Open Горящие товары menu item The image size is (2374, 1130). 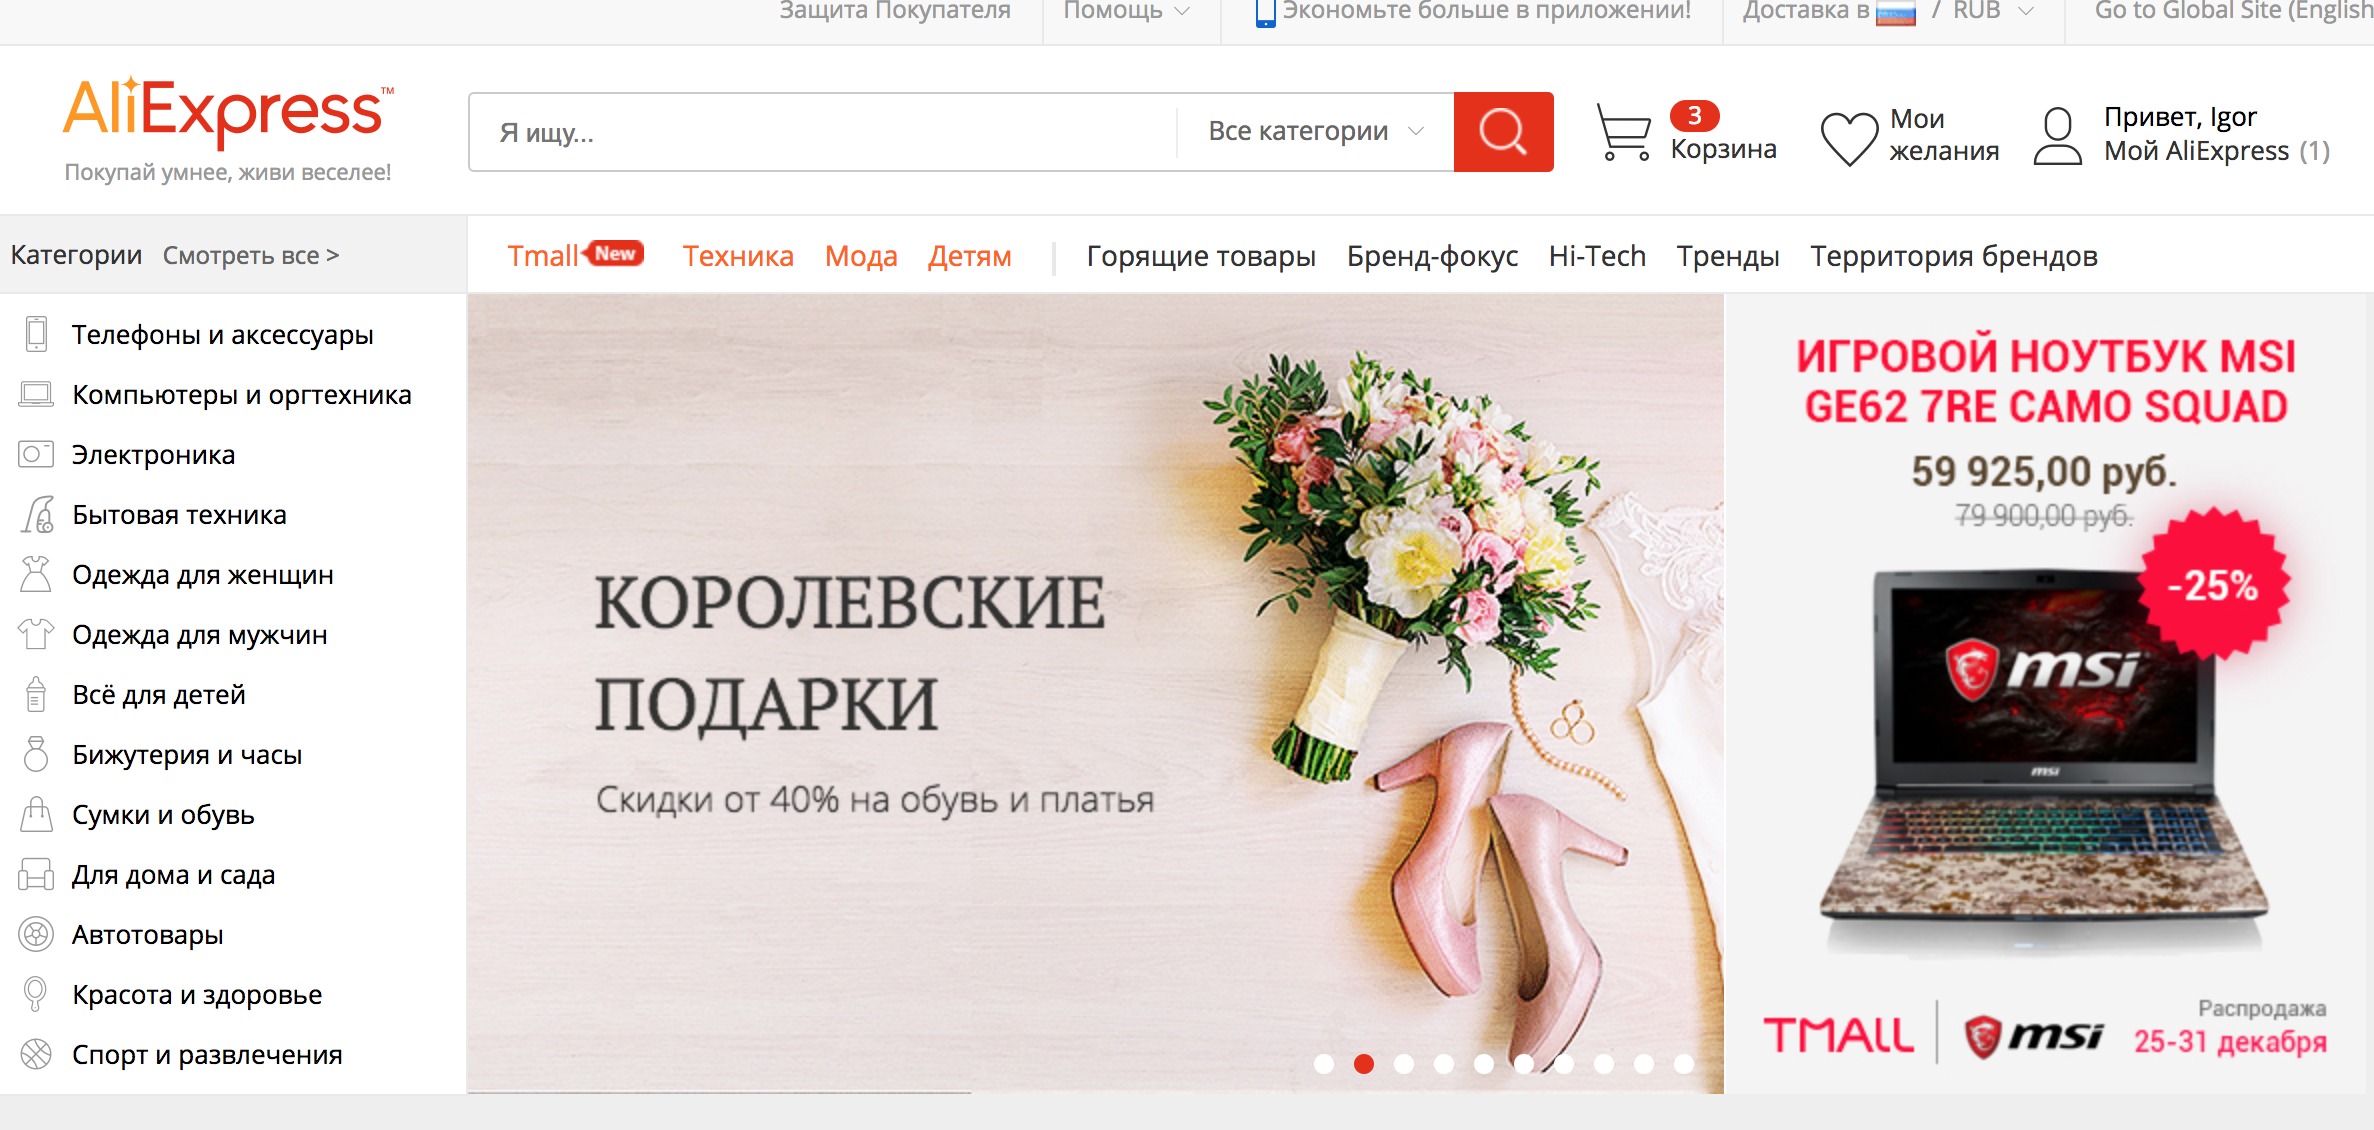(1201, 256)
